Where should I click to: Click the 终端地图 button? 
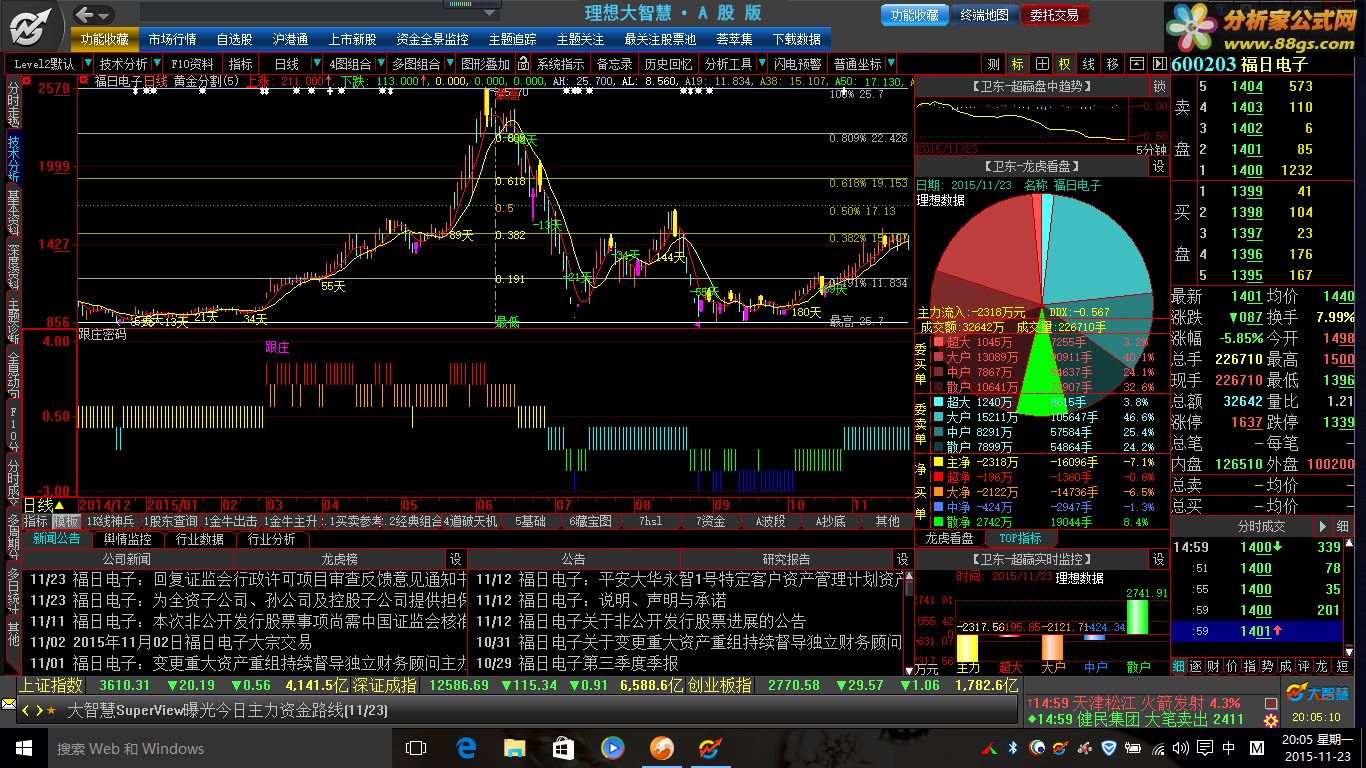[984, 15]
